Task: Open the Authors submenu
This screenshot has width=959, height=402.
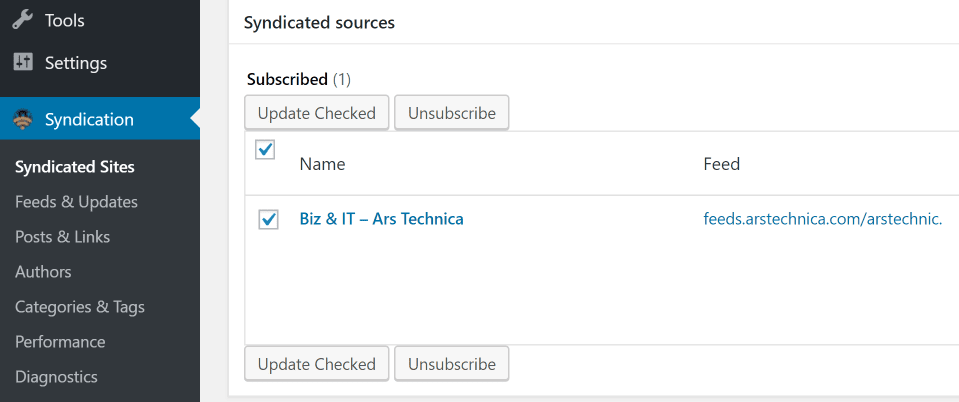Action: 43,272
